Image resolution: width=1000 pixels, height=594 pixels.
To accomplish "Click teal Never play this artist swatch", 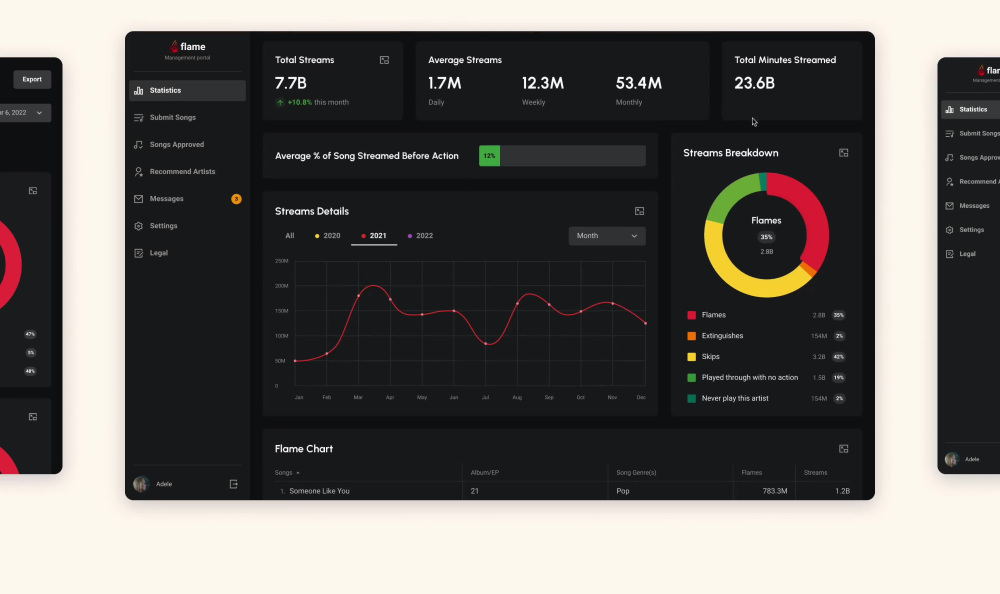I will (x=691, y=399).
